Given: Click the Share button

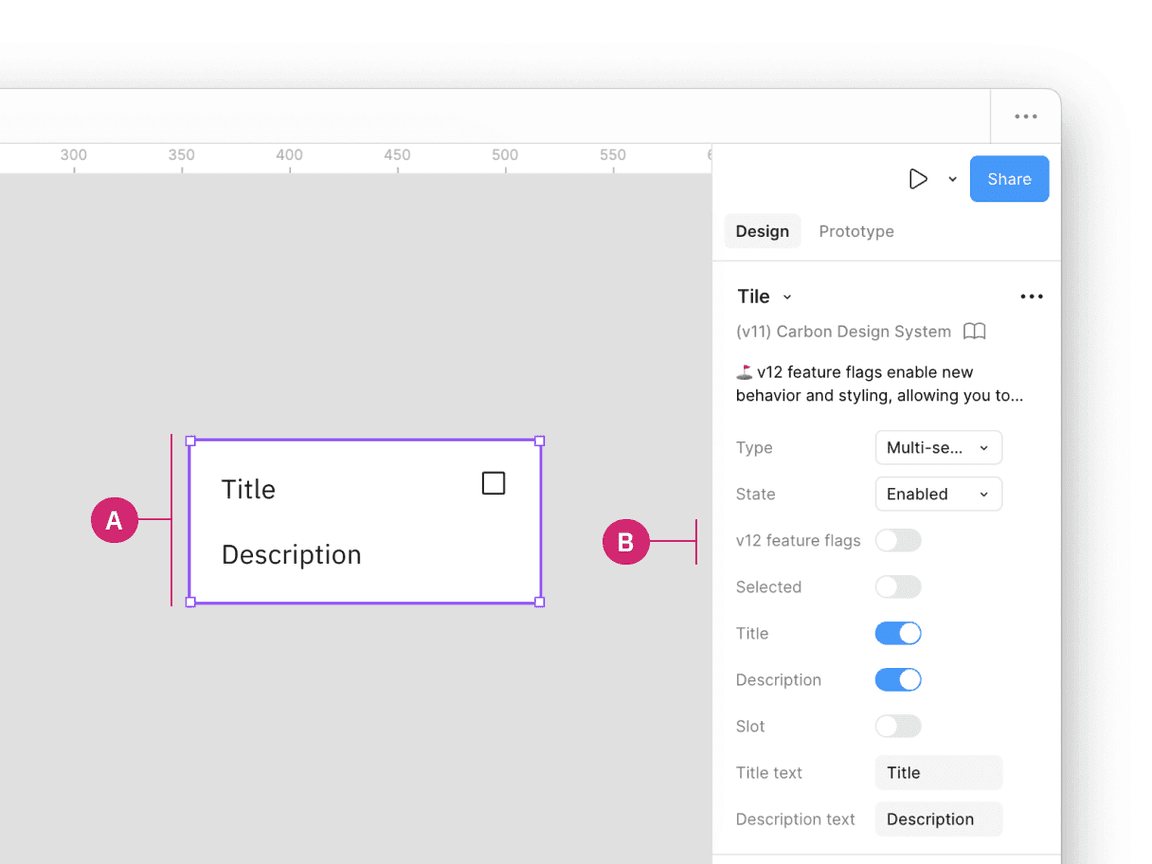Looking at the screenshot, I should [x=1009, y=179].
